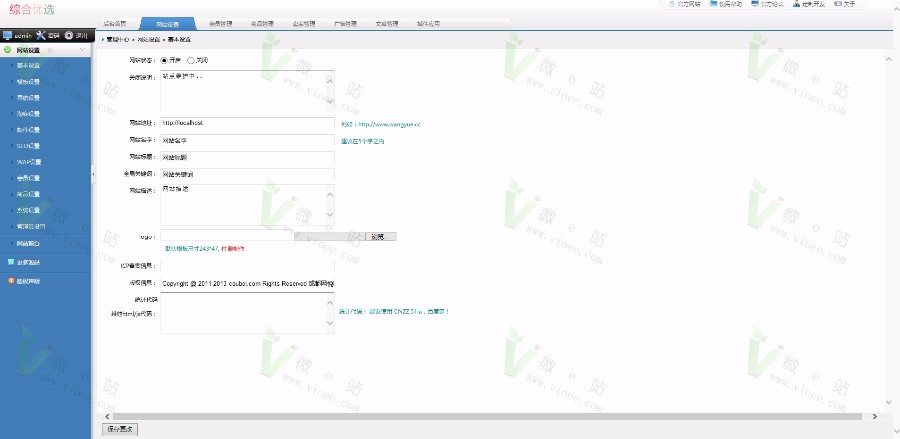The height and width of the screenshot is (439, 900).
Task: Click the admin monitor icon
Action: 7,36
